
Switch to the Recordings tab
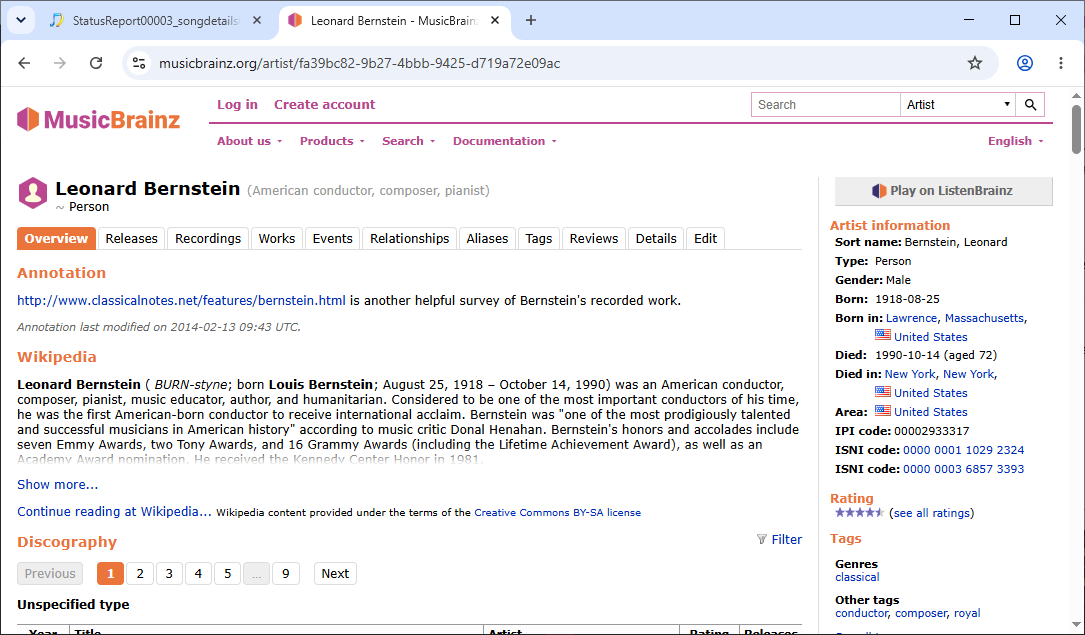tap(208, 239)
